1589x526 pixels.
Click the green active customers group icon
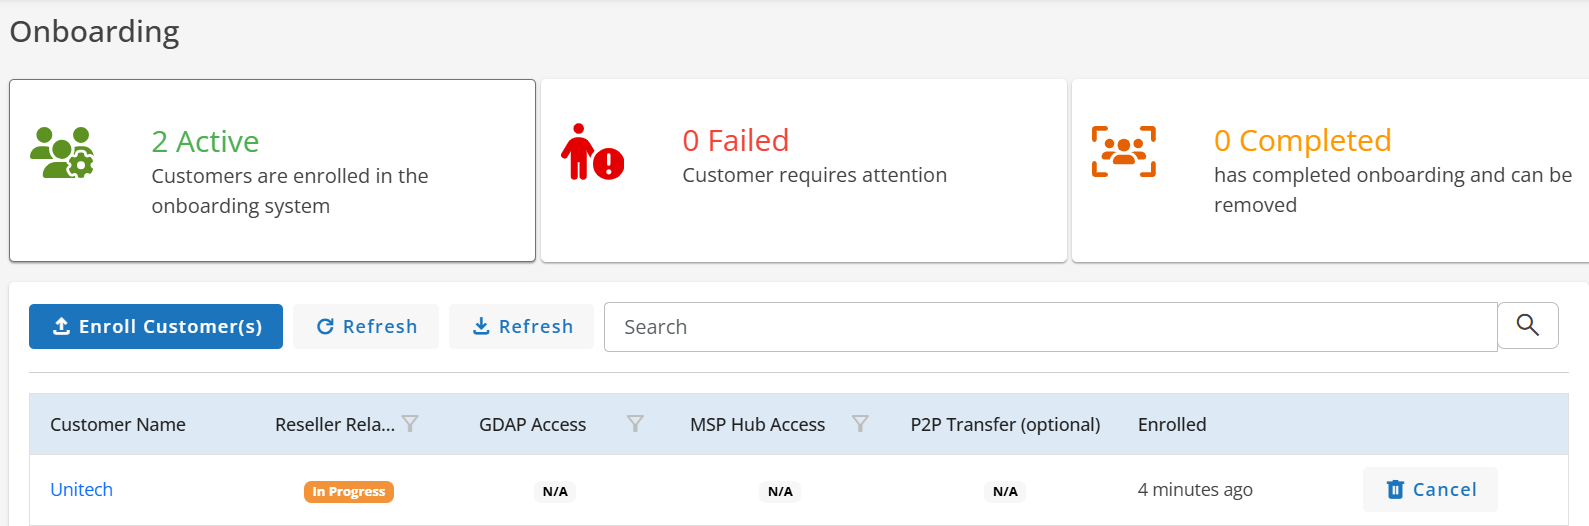pyautogui.click(x=62, y=153)
